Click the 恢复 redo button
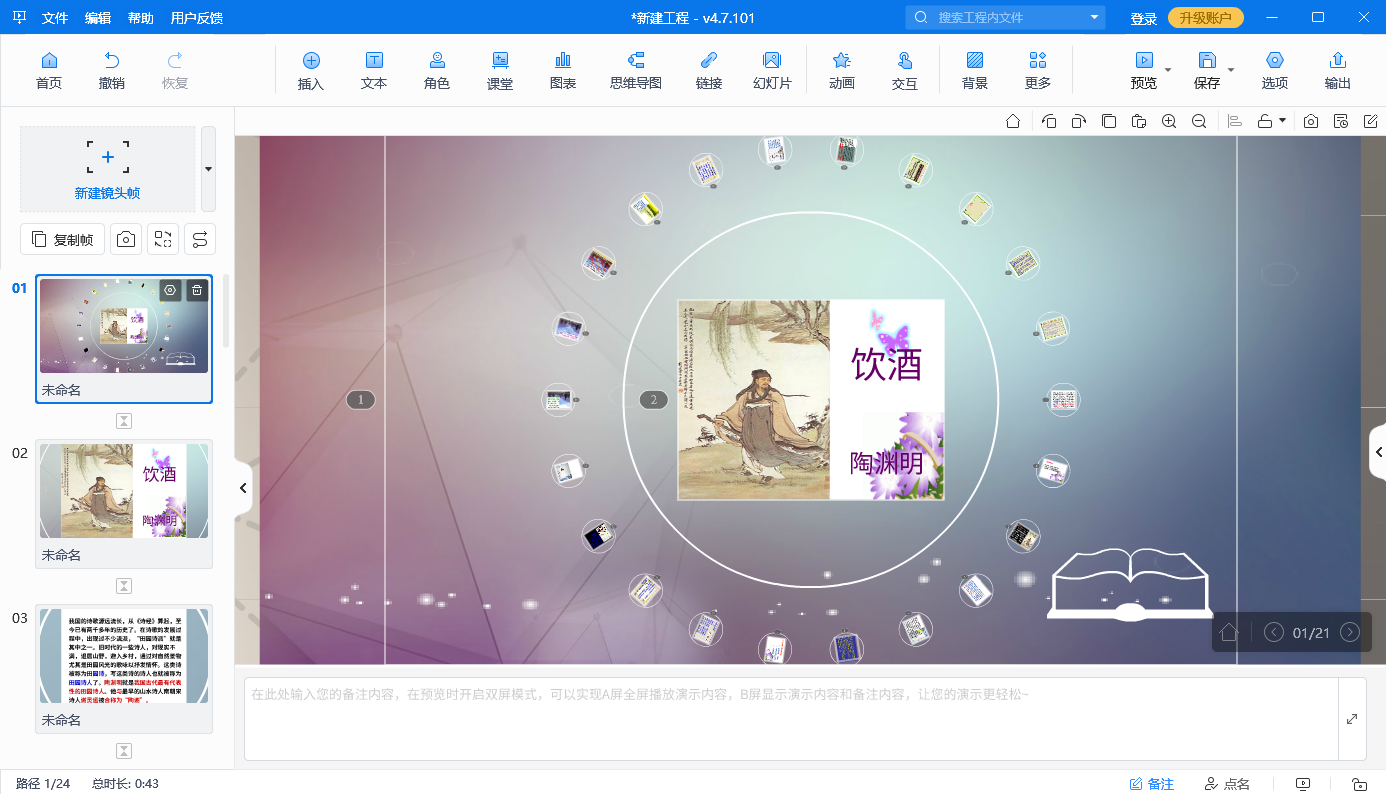The image size is (1386, 794). [x=175, y=71]
